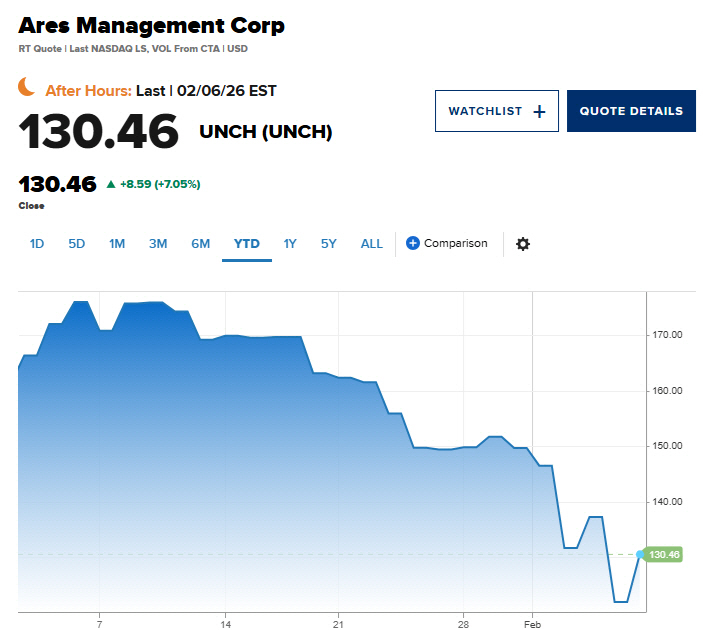The image size is (703, 630).
Task: Open chart settings gear icon
Action: (x=523, y=244)
